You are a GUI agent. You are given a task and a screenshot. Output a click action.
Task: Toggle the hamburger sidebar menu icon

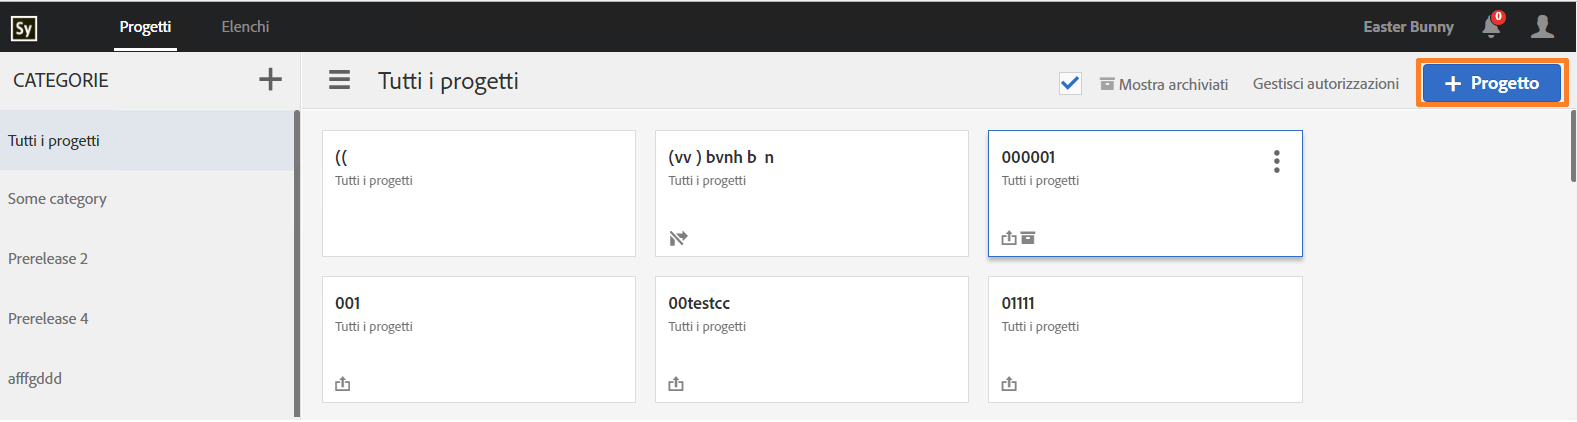340,80
